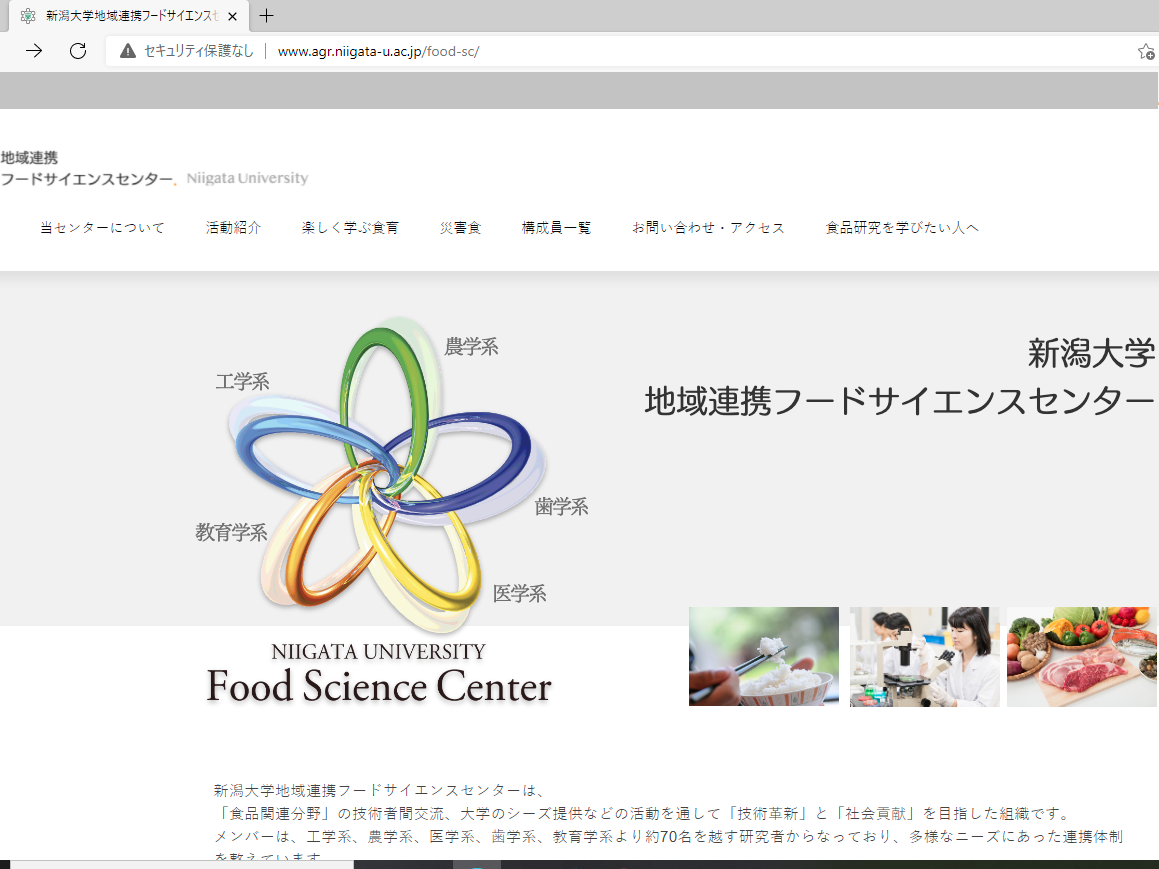Open the 活動紹介 menu item
Image resolution: width=1159 pixels, height=869 pixels.
click(x=234, y=228)
